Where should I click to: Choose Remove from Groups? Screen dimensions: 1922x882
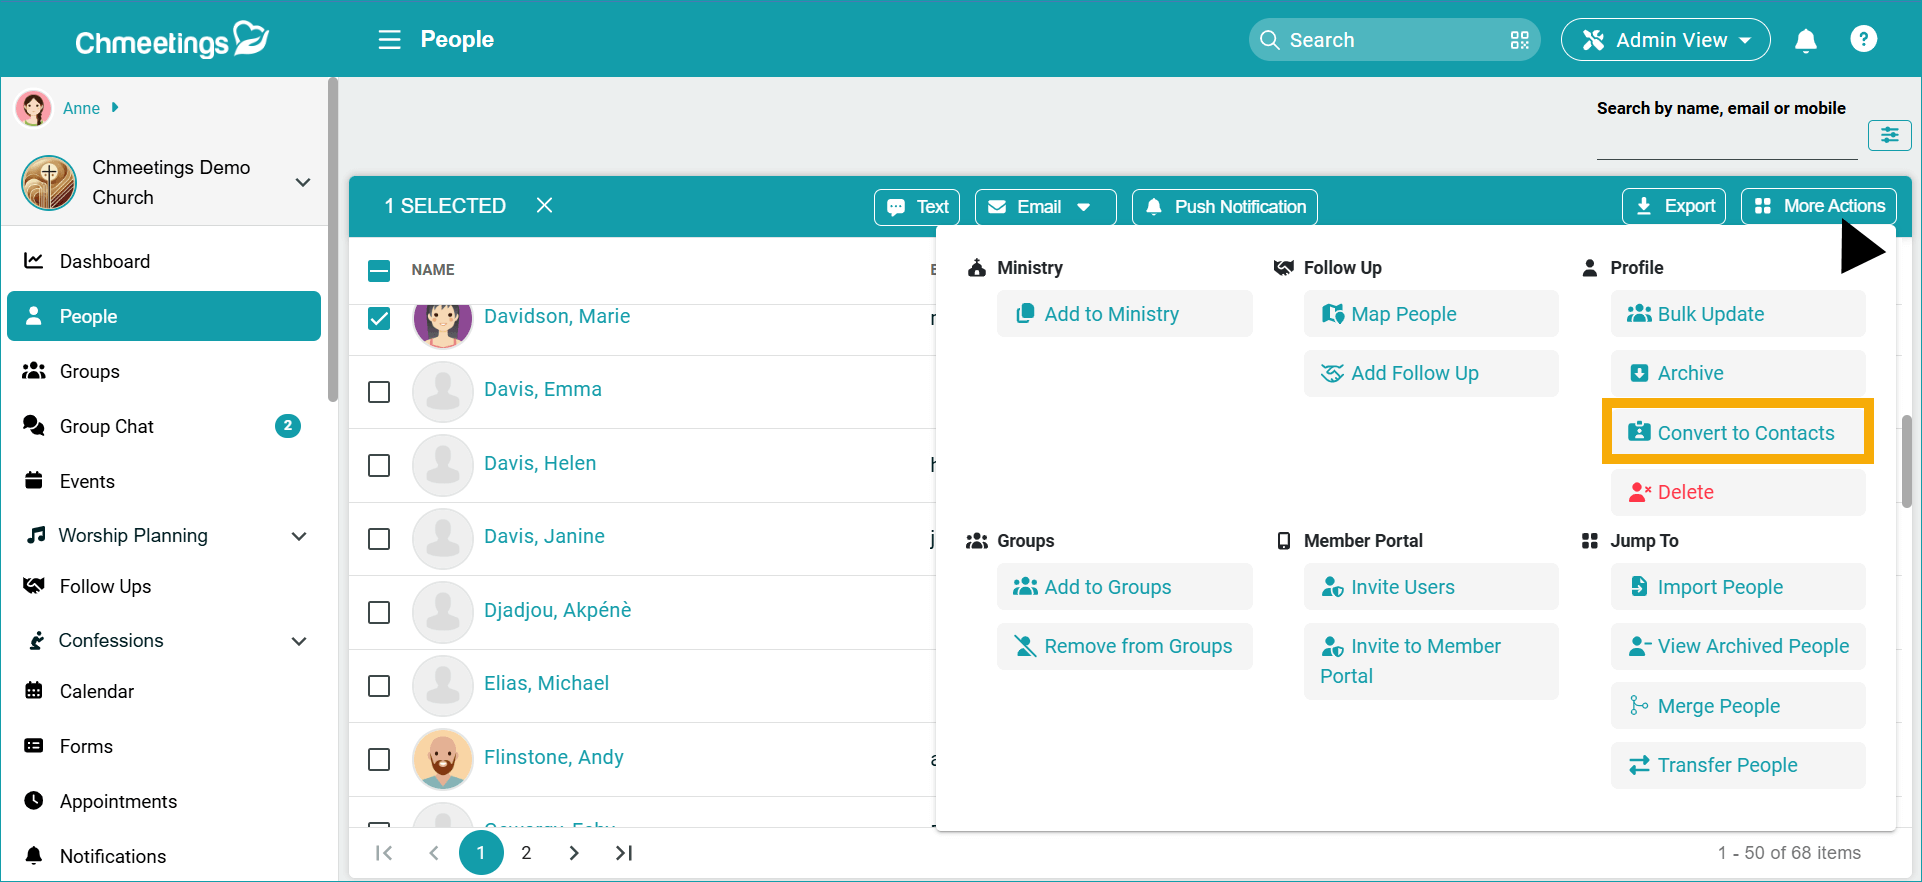pos(1124,646)
